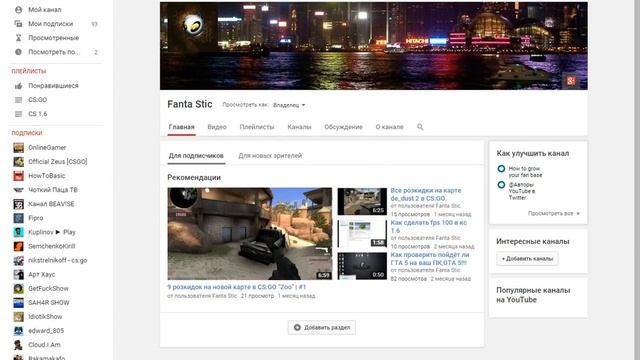
Task: Click the GTA 5 video thumbnail 0:50
Action: (362, 266)
